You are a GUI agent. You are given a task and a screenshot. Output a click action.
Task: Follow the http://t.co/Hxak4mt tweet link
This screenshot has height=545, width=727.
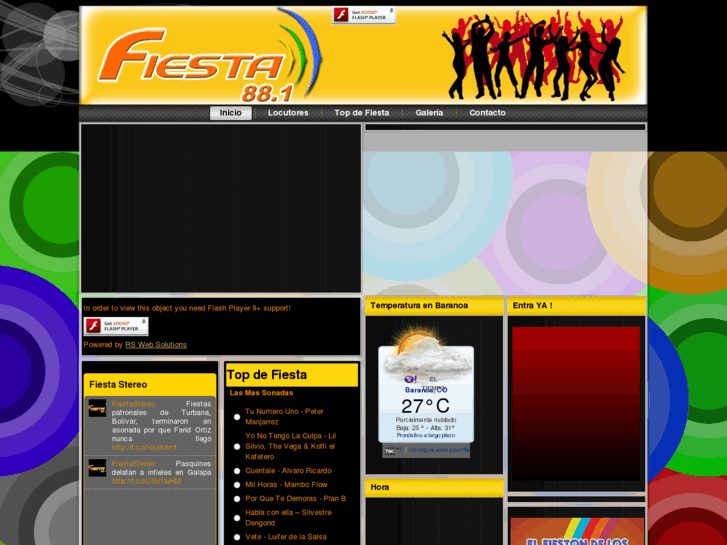pyautogui.click(x=144, y=448)
